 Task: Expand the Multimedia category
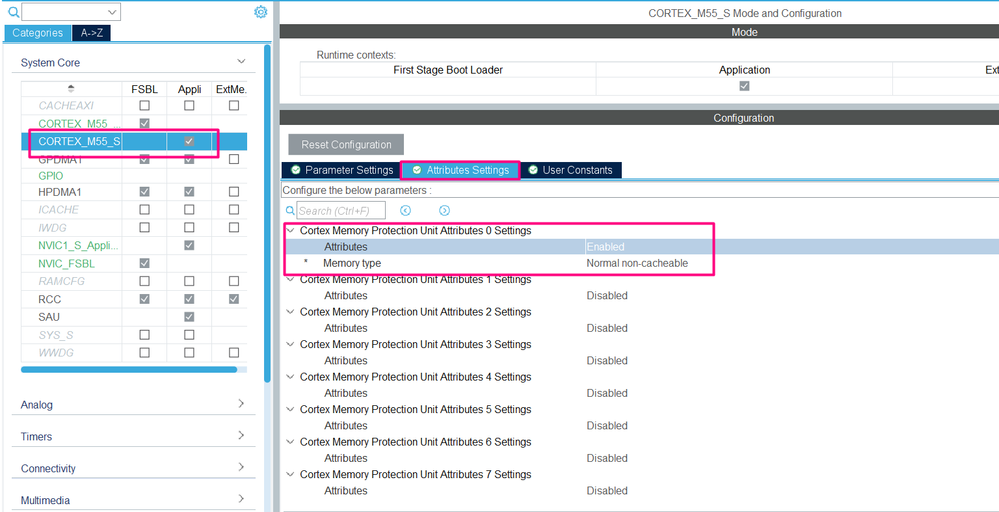tap(241, 499)
